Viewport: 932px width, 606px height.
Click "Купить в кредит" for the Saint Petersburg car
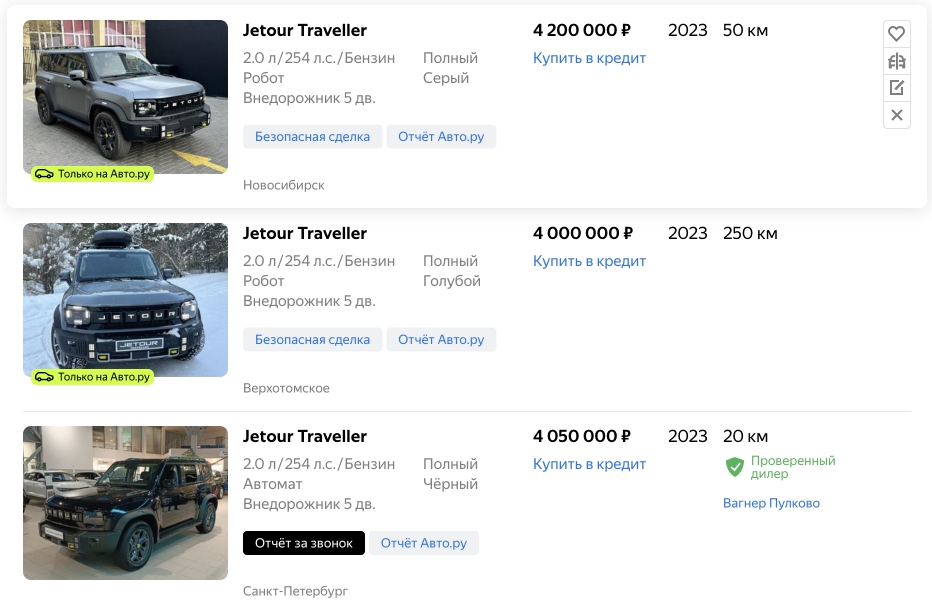[589, 464]
